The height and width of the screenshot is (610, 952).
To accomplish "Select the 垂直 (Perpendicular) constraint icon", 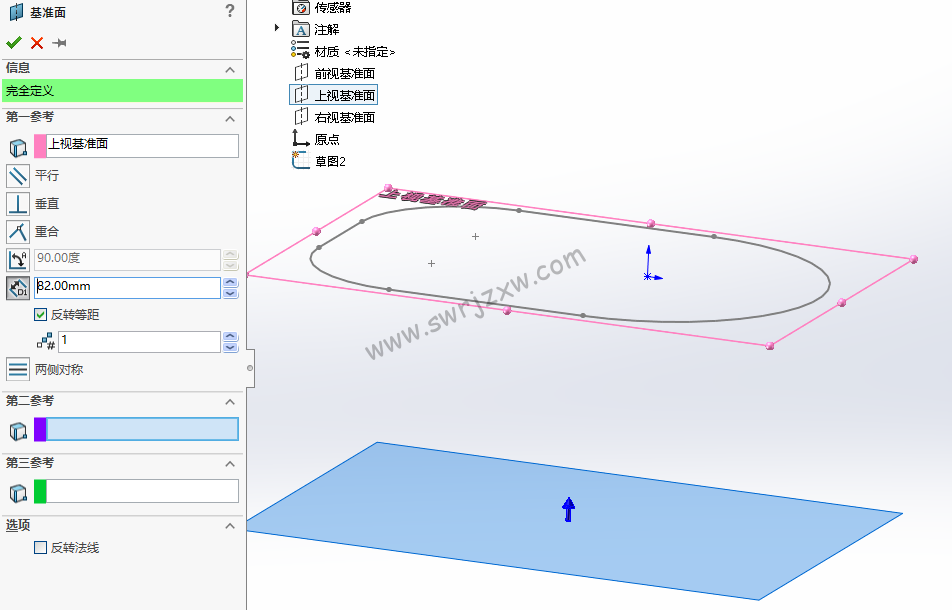I will click(17, 203).
